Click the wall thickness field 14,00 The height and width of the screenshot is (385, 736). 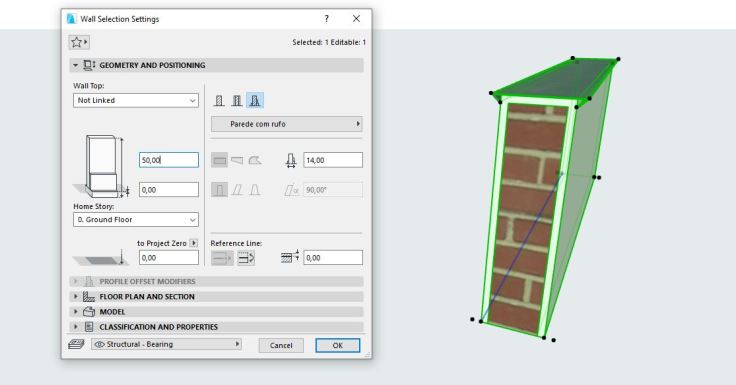pyautogui.click(x=333, y=160)
